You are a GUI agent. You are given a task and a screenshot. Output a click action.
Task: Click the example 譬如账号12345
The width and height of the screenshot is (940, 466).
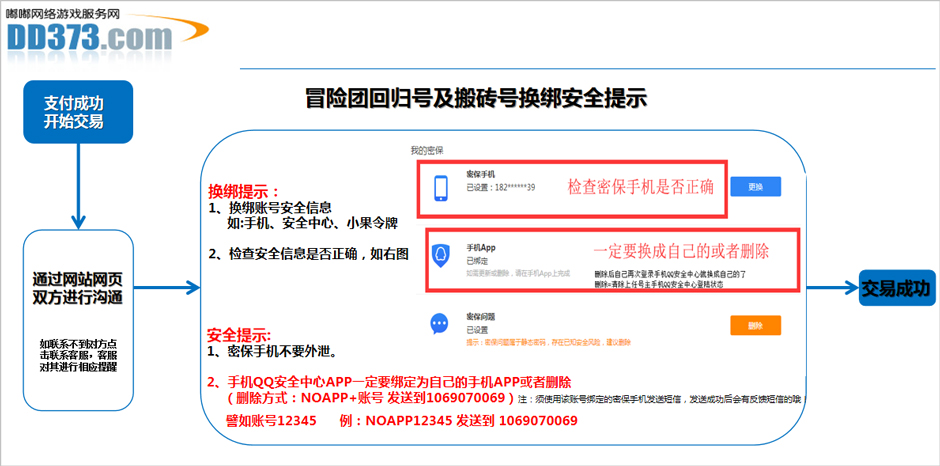click(x=270, y=420)
